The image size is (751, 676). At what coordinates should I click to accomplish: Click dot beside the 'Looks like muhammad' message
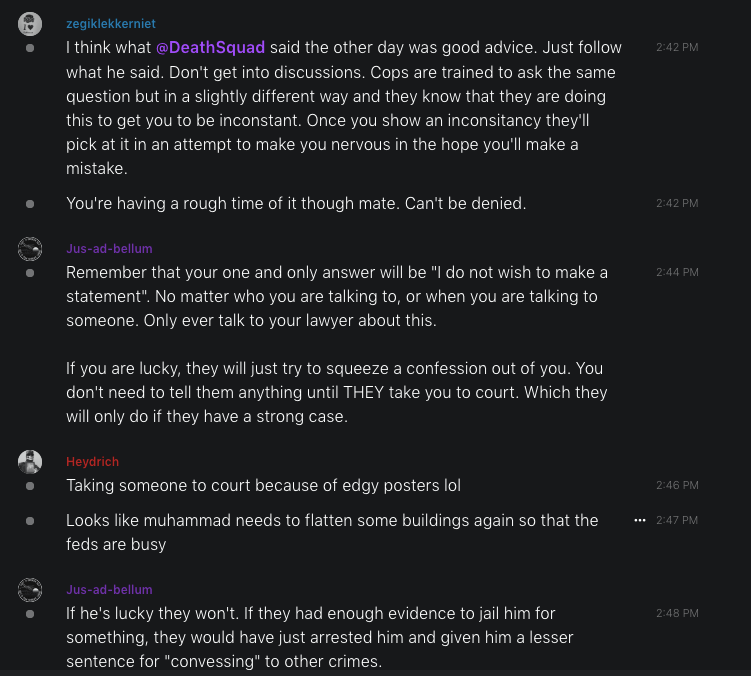point(30,521)
